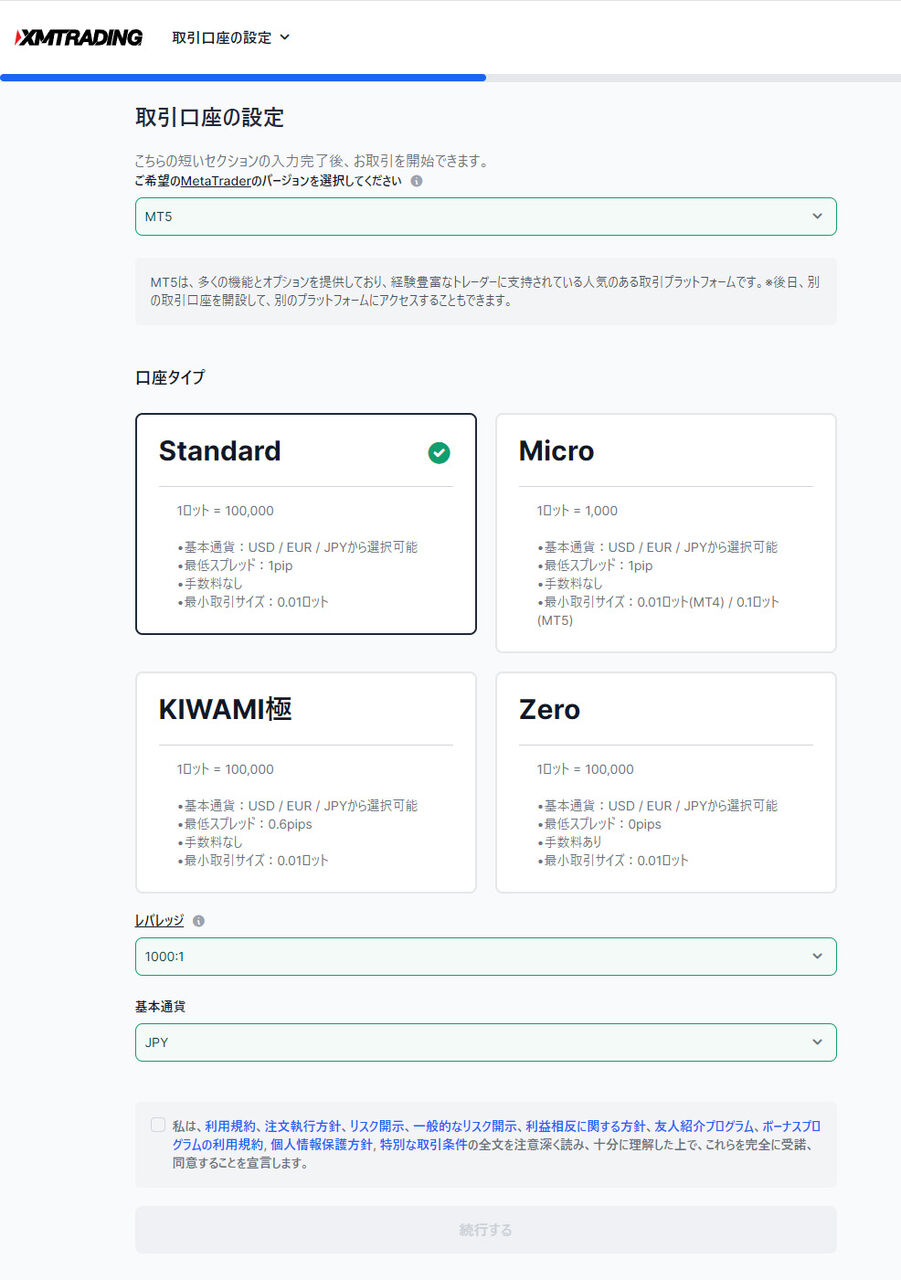Click the 取引口座の設定 page heading

point(210,118)
